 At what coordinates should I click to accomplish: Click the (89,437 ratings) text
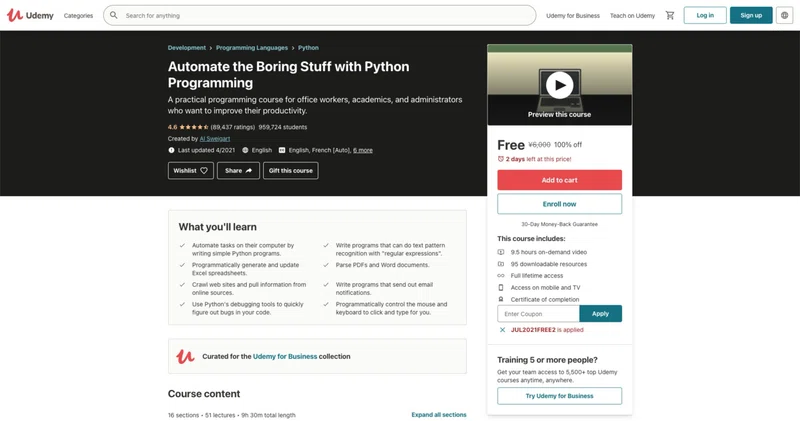[233, 127]
